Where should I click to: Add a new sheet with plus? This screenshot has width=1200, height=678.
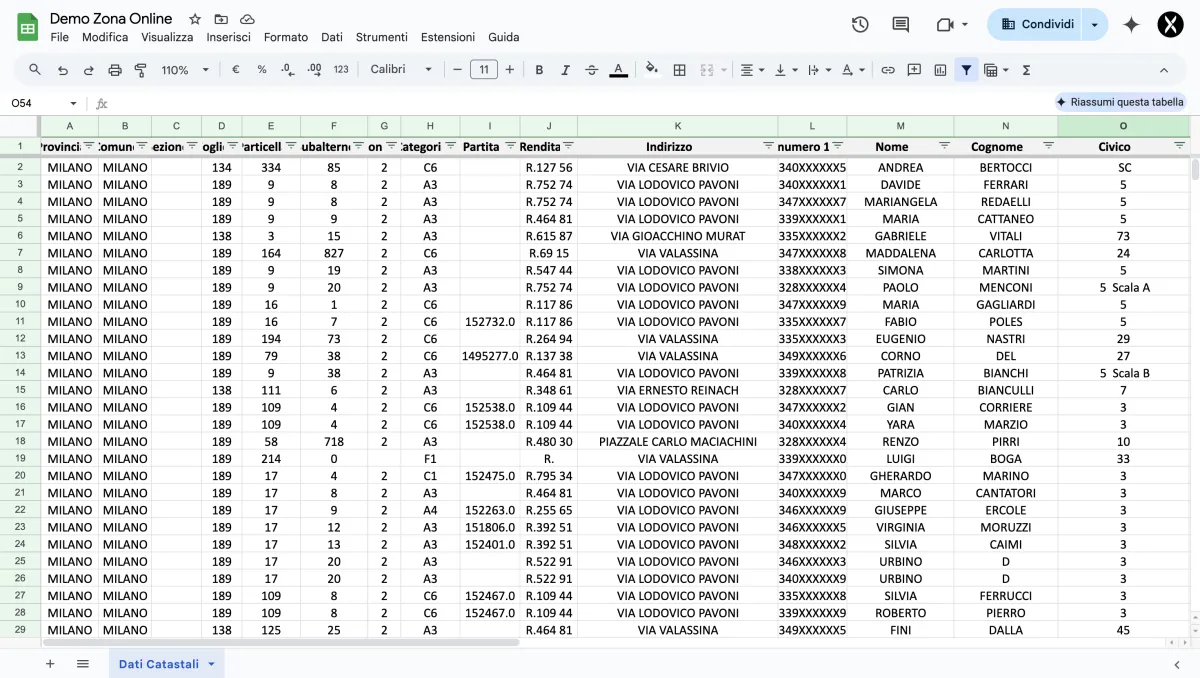pos(50,664)
